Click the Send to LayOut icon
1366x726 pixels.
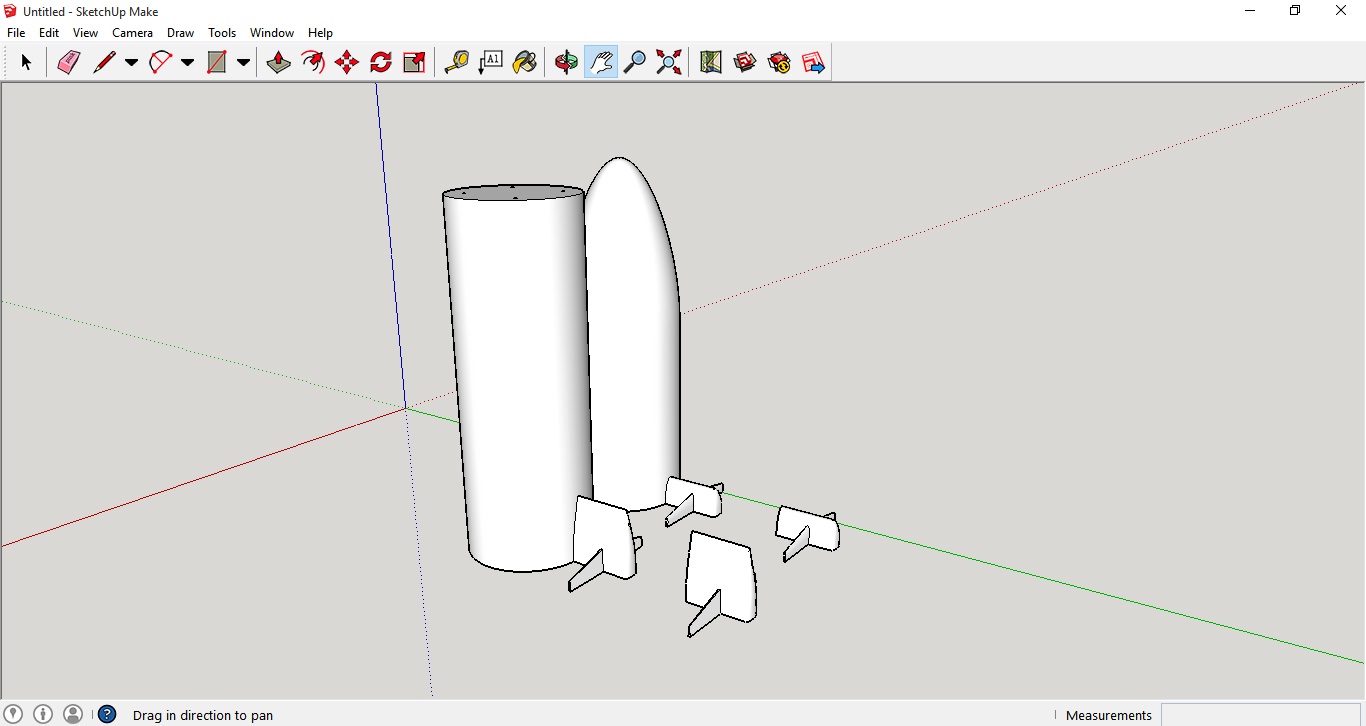(x=813, y=63)
